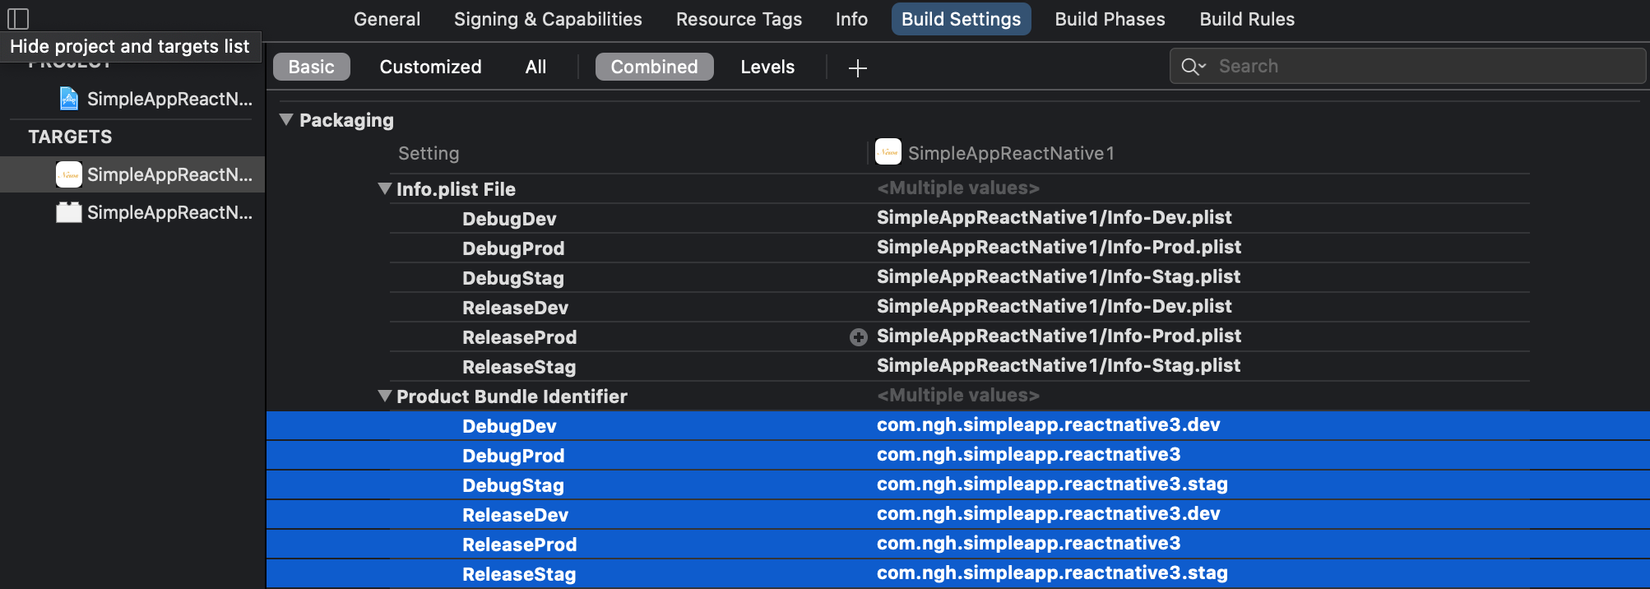The width and height of the screenshot is (1650, 589).
Task: Collapse the Packaging section
Action: (x=286, y=120)
